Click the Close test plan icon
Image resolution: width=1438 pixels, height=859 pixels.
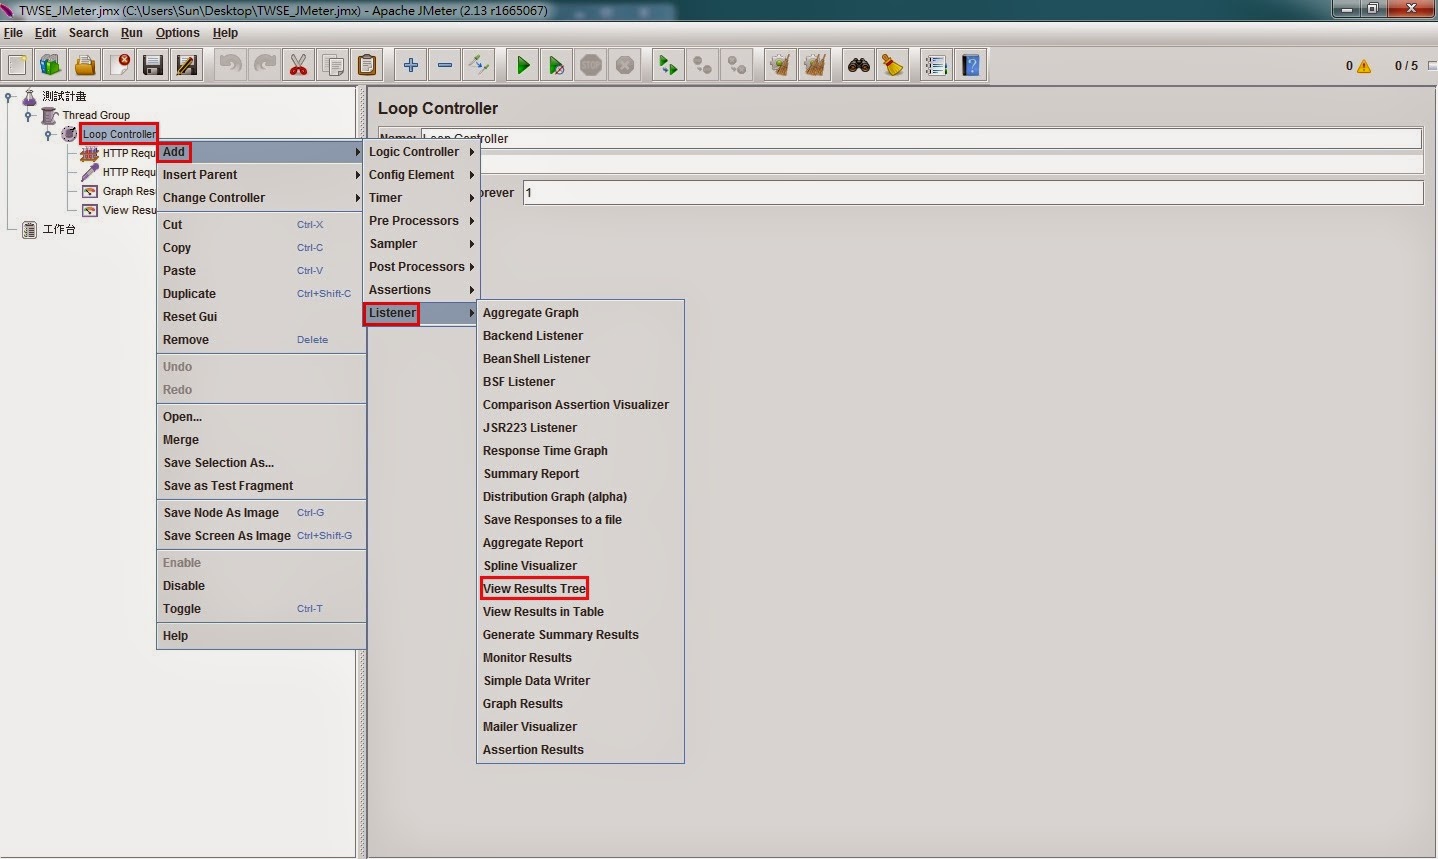[x=119, y=65]
